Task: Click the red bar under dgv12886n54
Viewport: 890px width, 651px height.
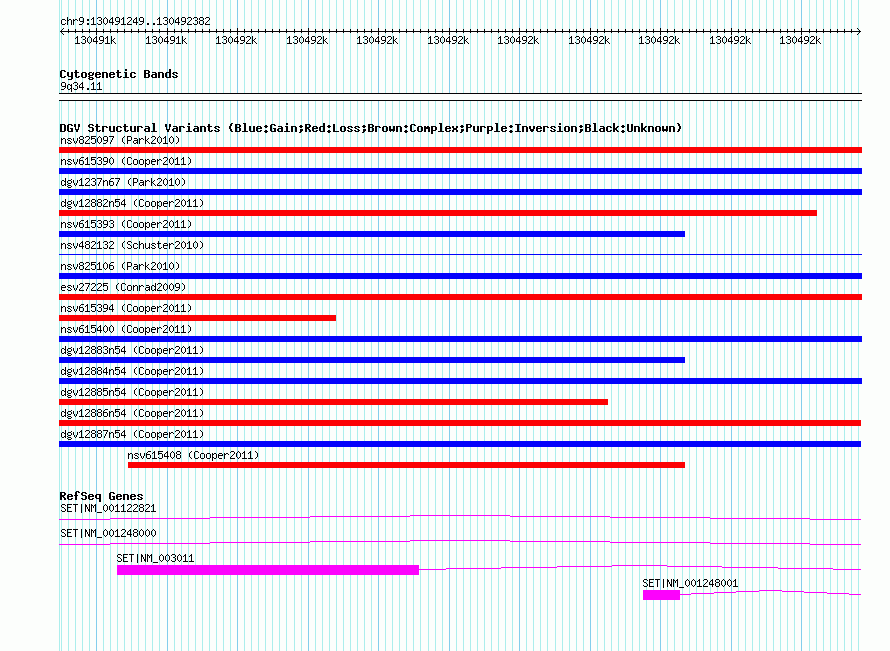Action: coord(460,423)
